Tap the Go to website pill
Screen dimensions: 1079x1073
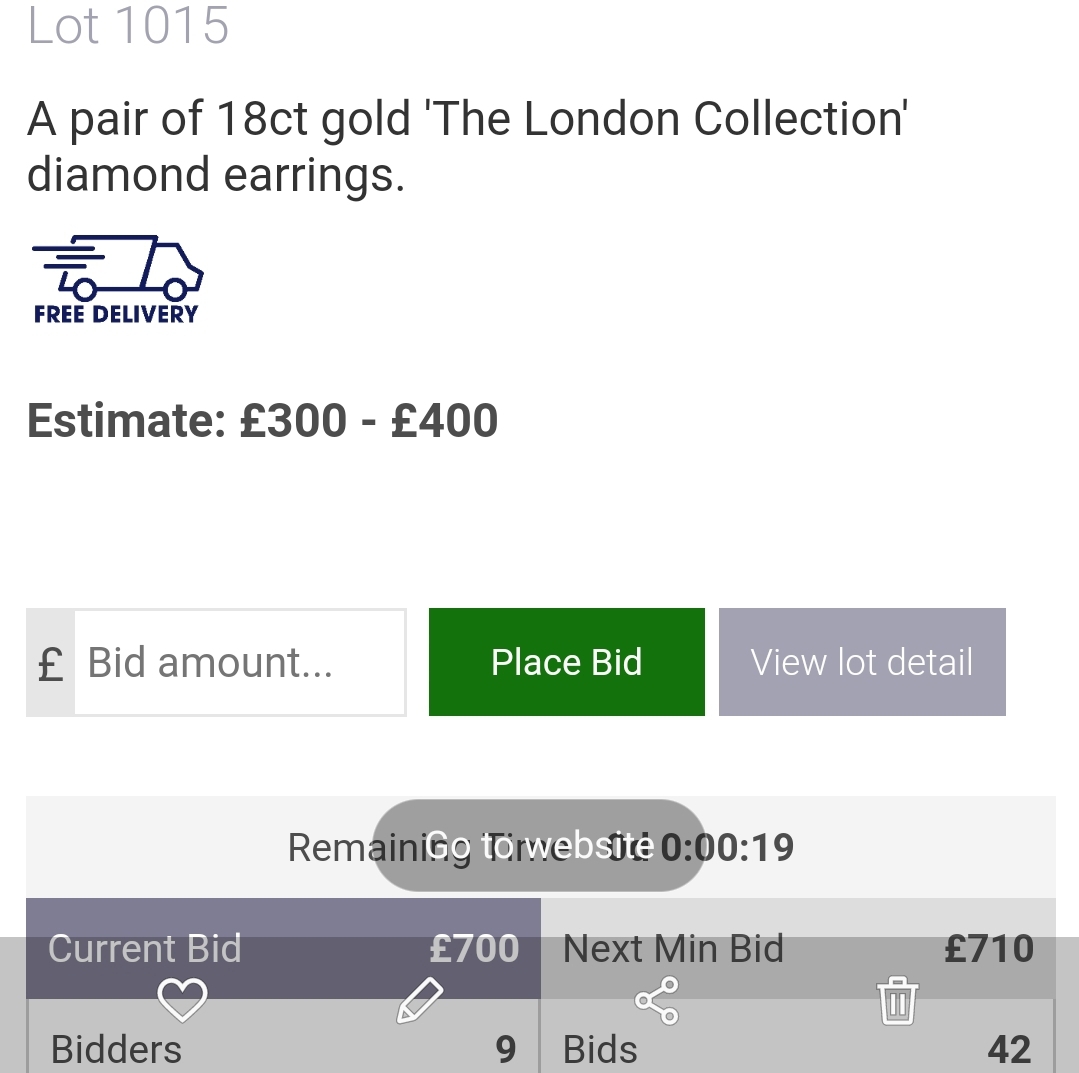[x=539, y=846]
